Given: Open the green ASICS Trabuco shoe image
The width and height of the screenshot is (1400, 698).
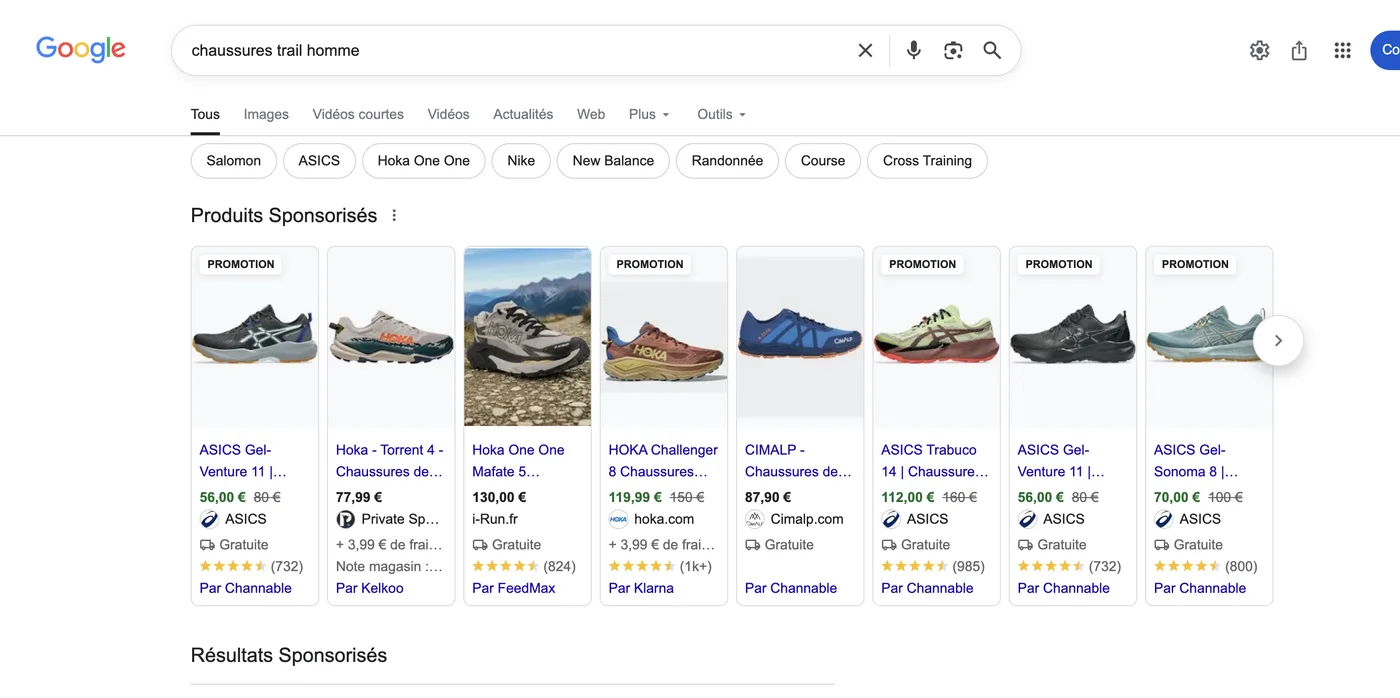Looking at the screenshot, I should coord(936,337).
